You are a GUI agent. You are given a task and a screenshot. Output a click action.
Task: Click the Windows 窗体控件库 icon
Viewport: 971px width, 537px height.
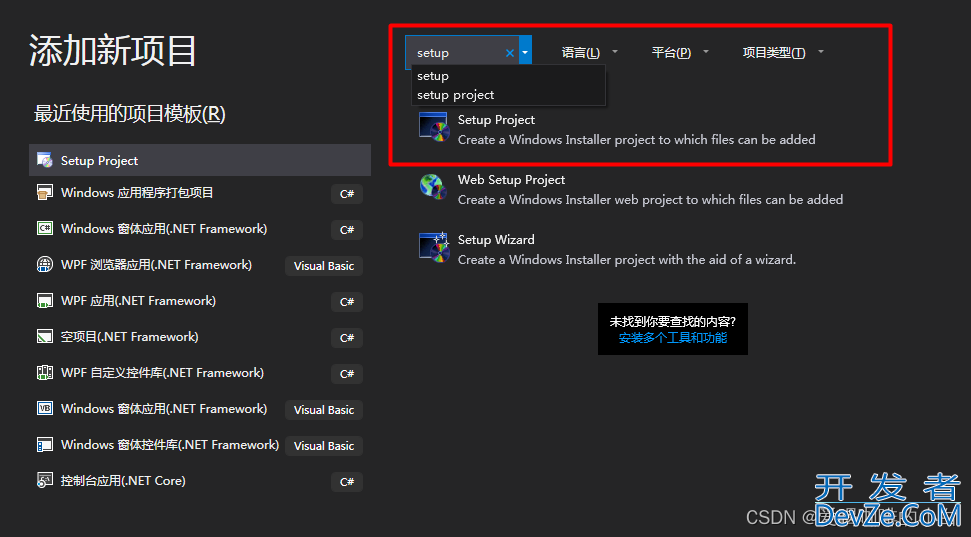[x=45, y=444]
